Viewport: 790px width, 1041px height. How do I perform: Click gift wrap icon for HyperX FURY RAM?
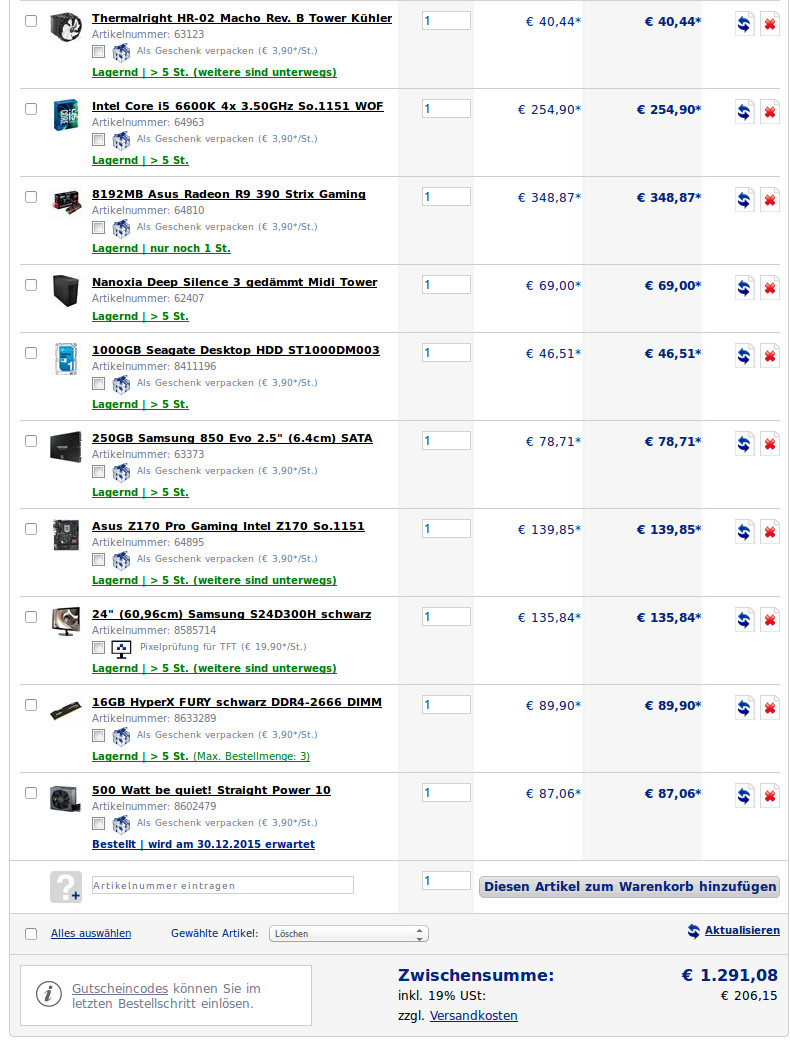click(x=121, y=736)
